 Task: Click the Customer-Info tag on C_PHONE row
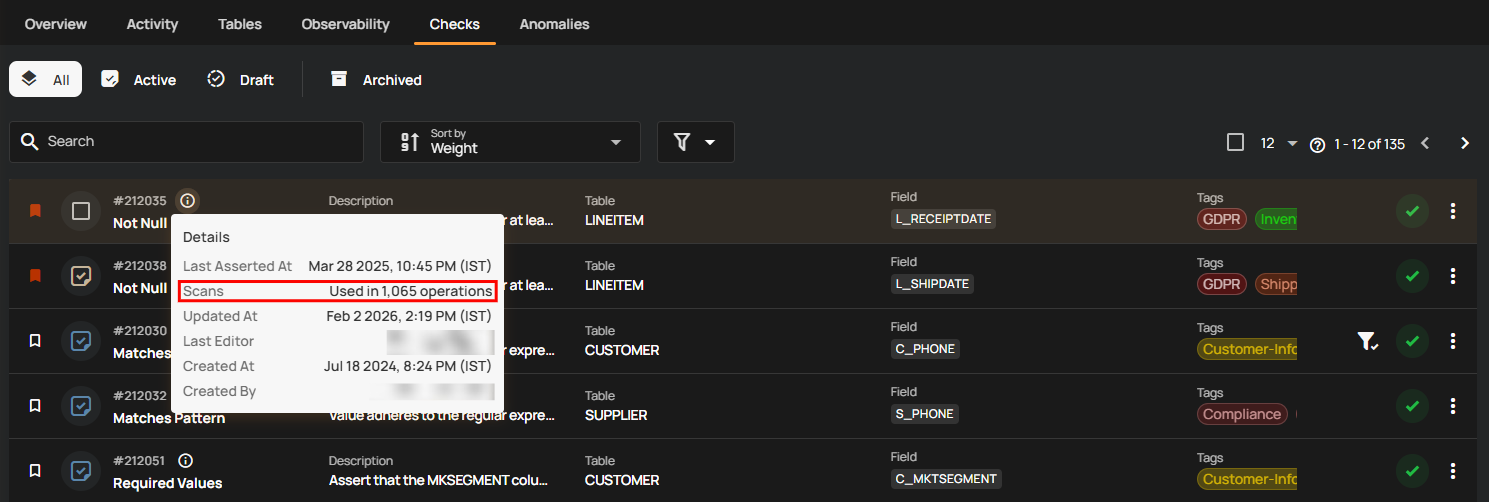pyautogui.click(x=1247, y=349)
